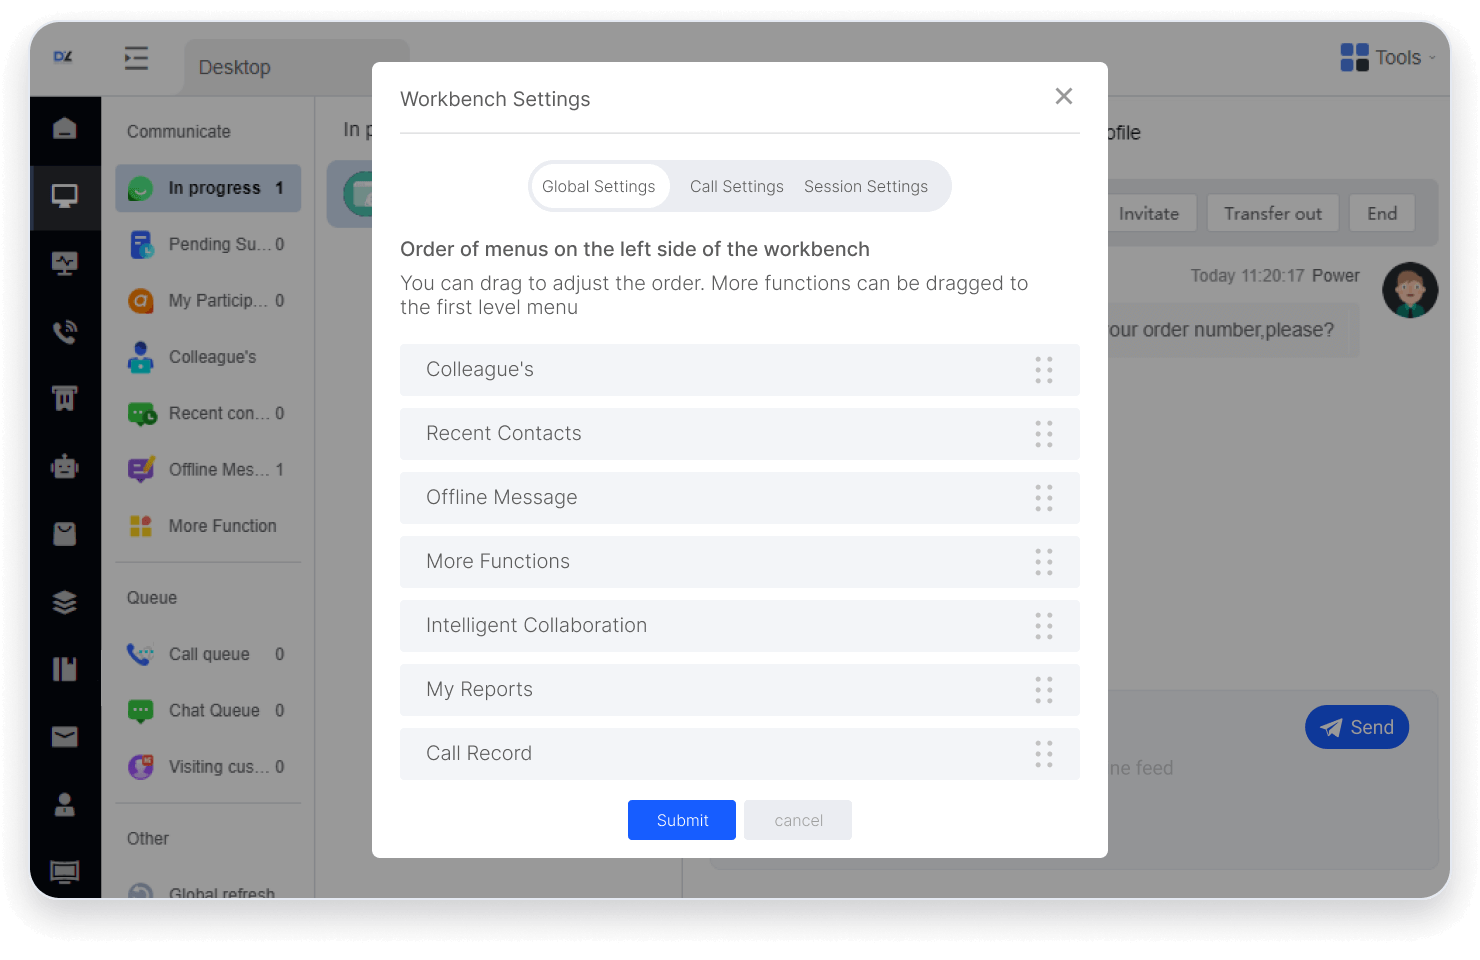This screenshot has height=960, width=1480.
Task: Open the phone call icon in sidebar
Action: 65,332
